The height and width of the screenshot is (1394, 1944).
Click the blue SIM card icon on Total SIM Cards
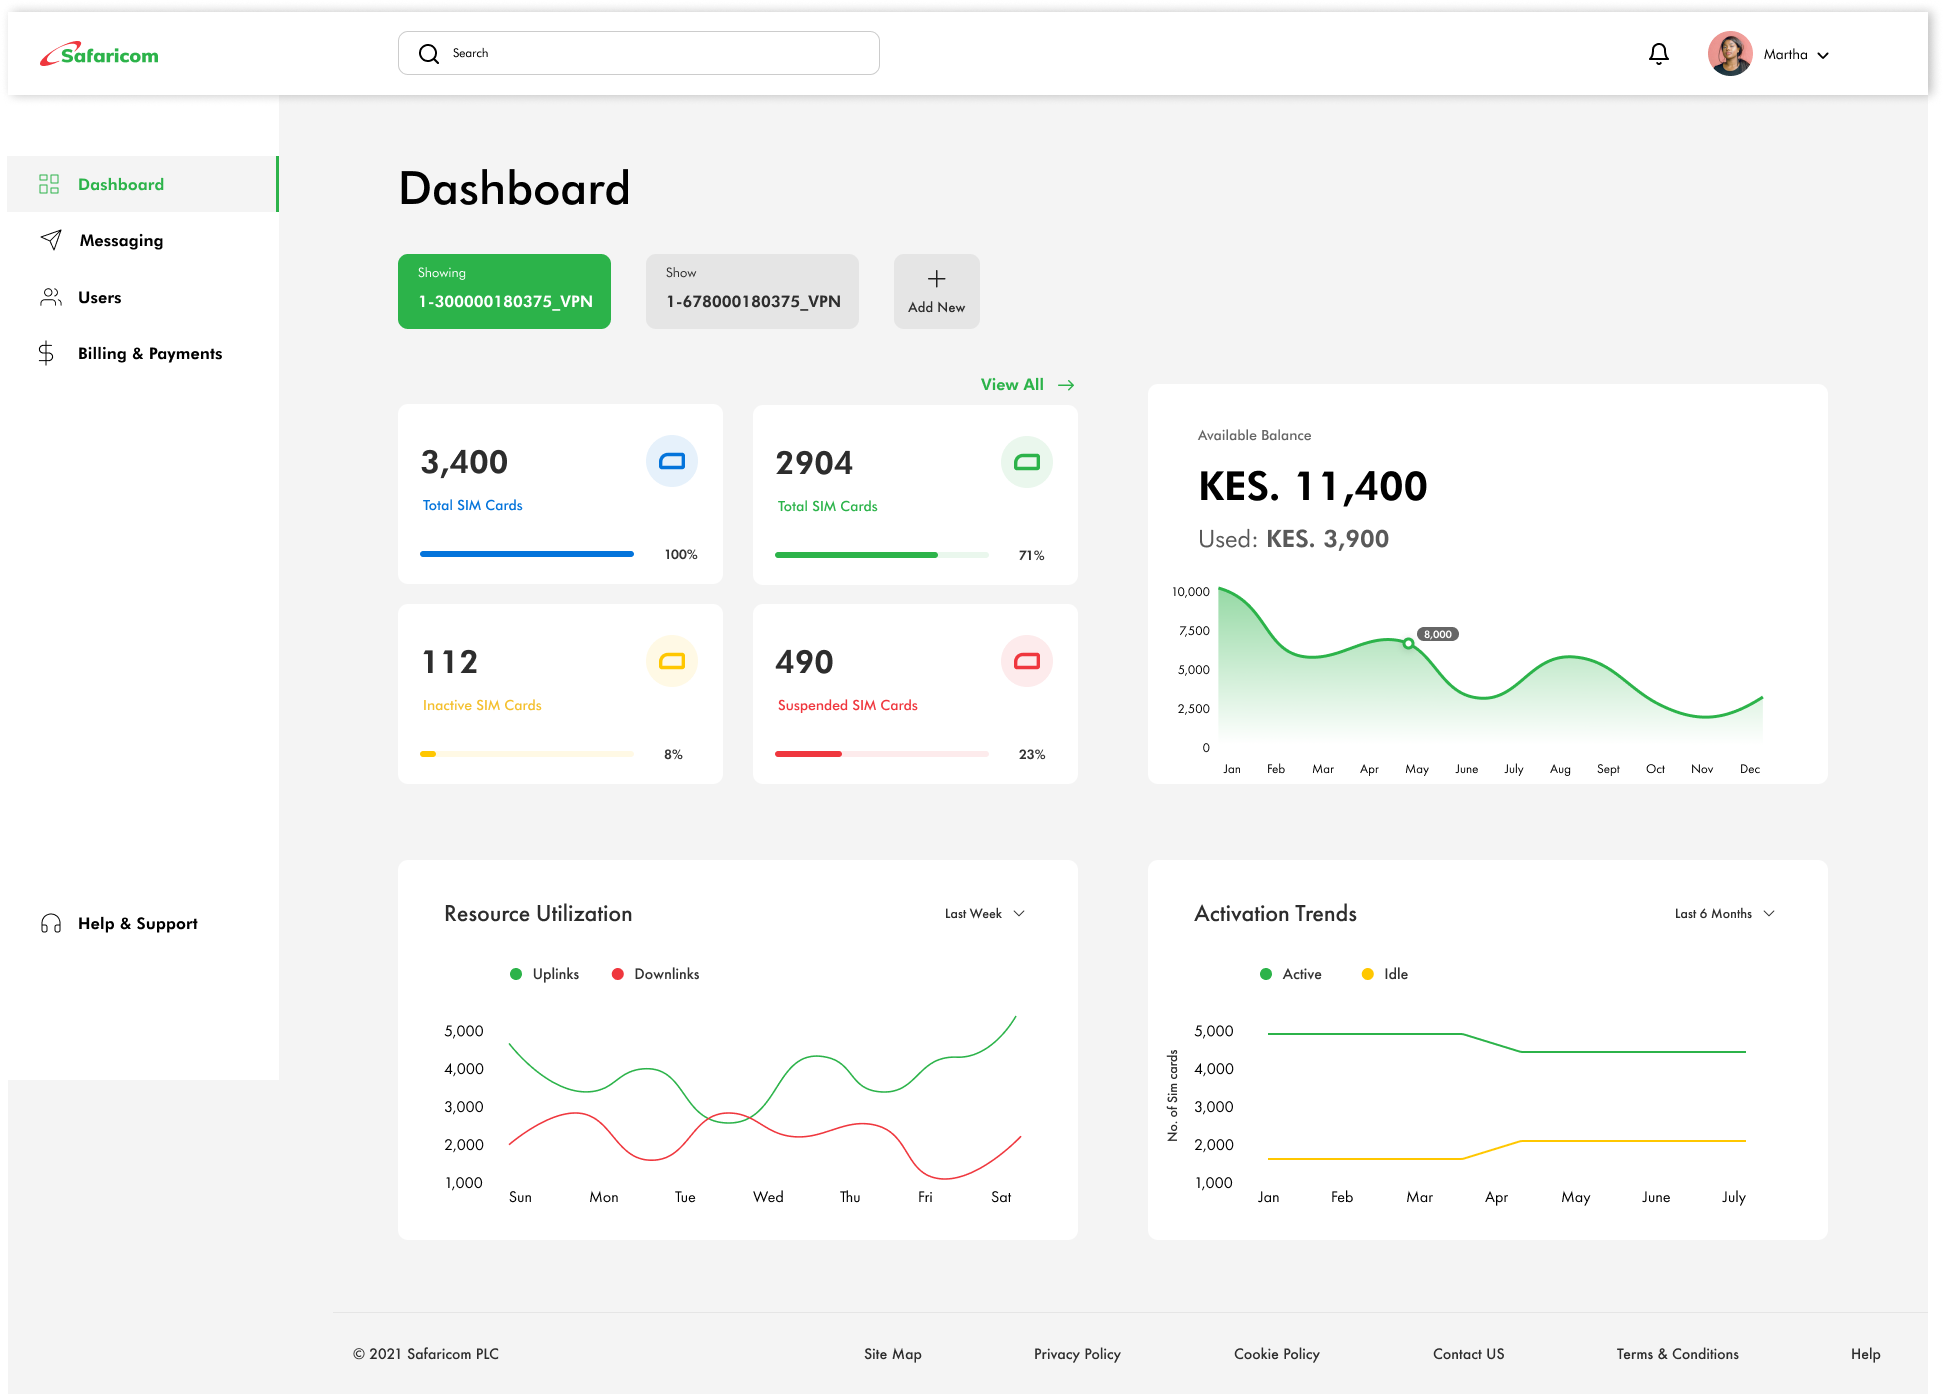671,461
